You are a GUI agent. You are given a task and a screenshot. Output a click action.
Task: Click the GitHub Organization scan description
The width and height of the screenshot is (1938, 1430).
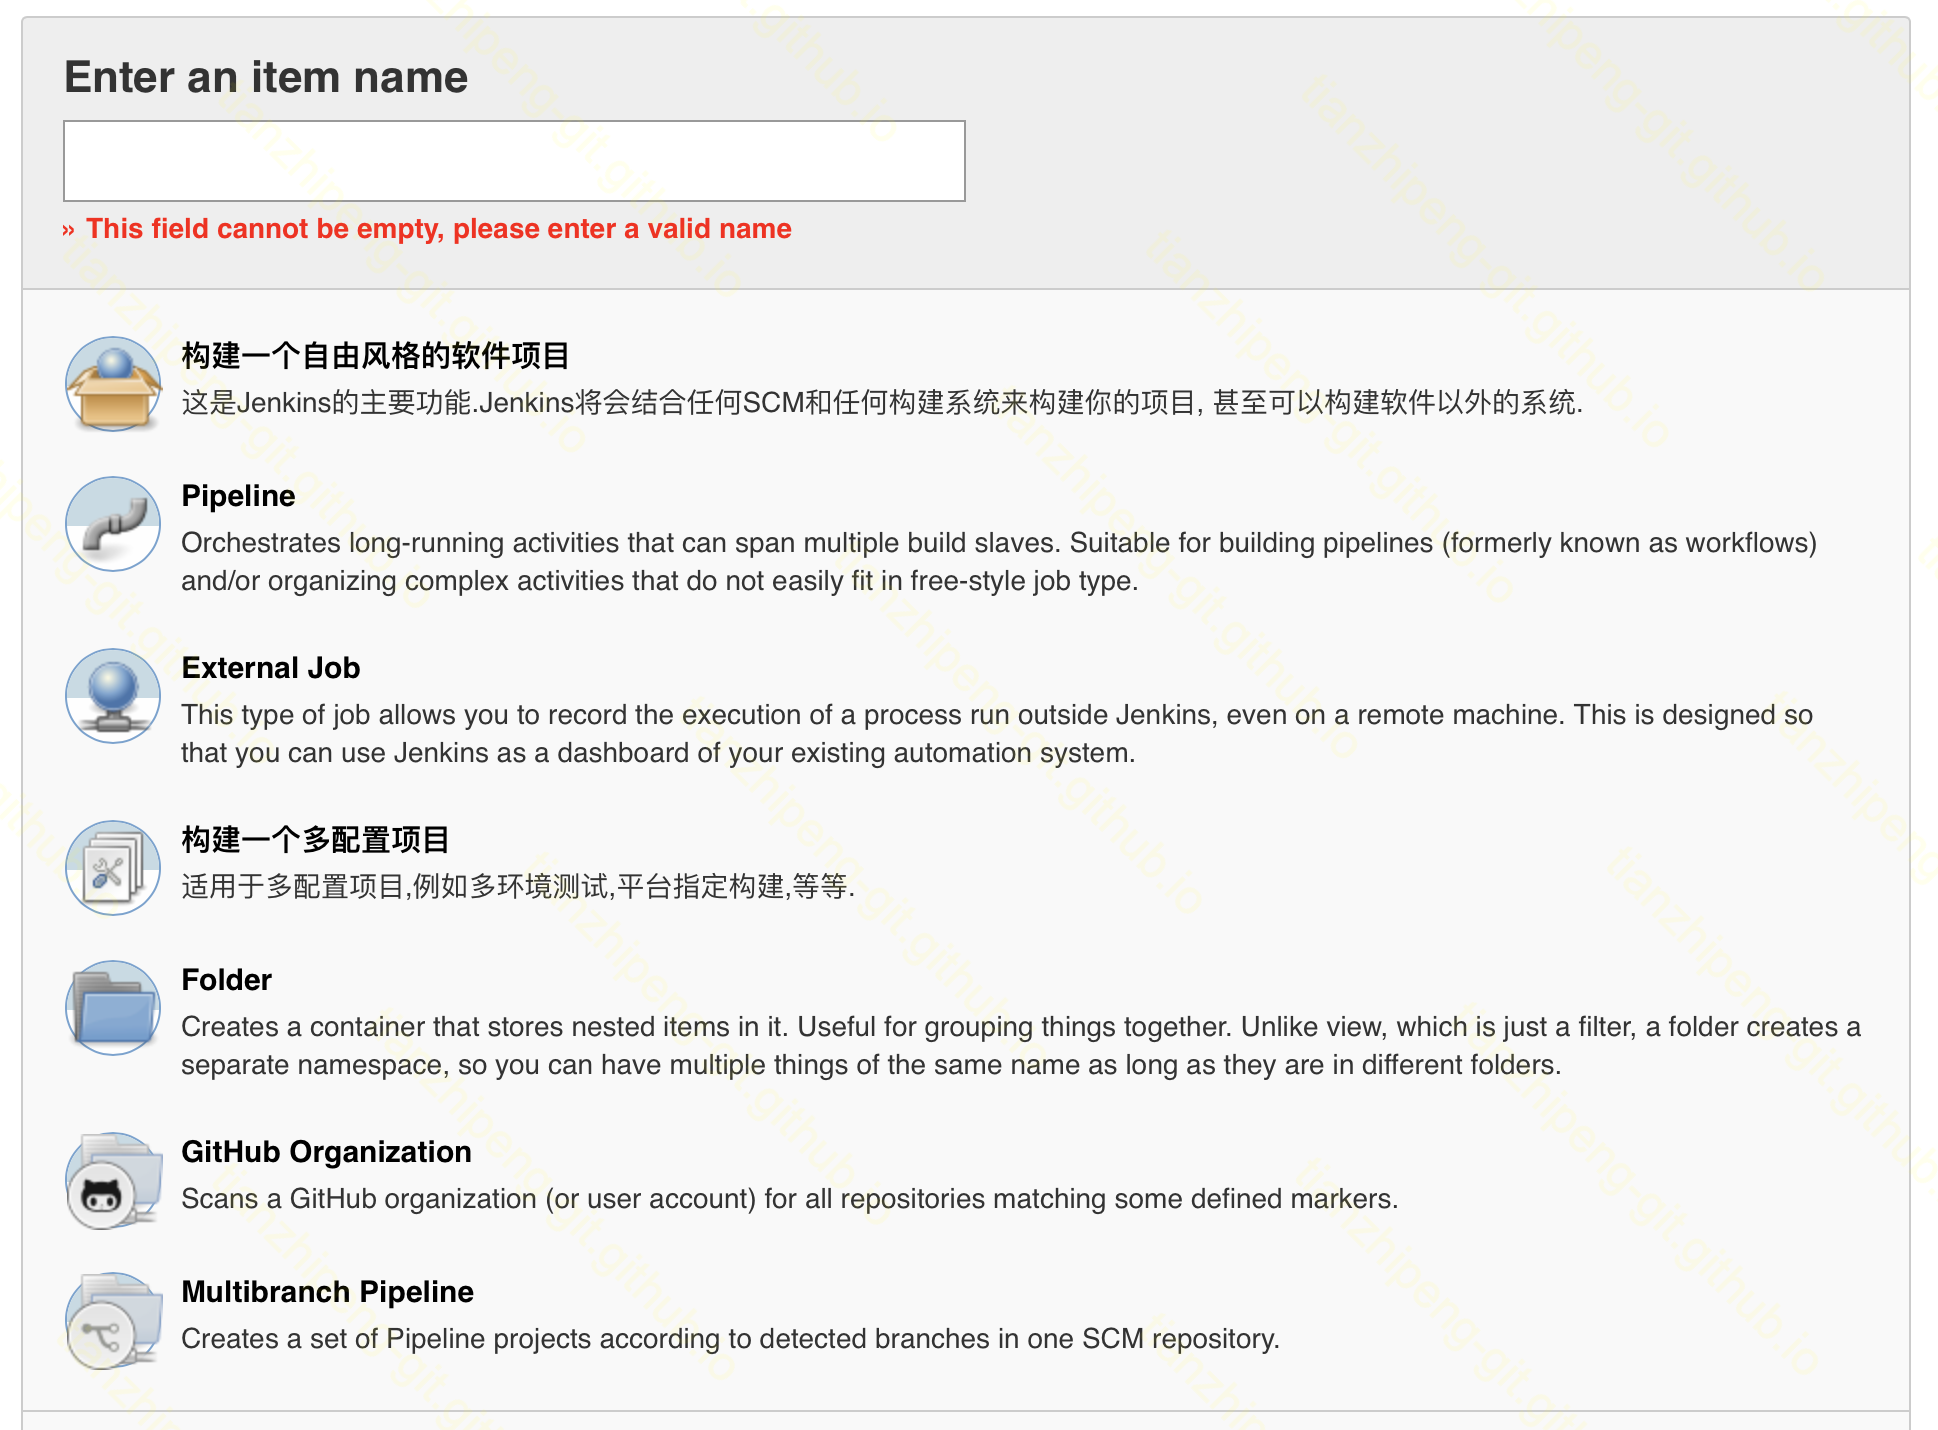click(789, 1198)
